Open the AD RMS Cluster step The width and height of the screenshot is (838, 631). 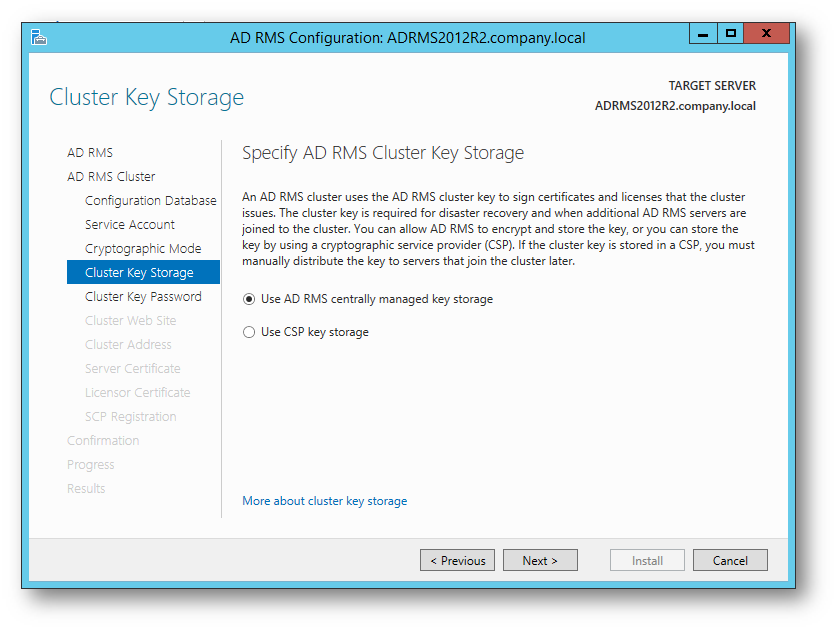coord(111,177)
